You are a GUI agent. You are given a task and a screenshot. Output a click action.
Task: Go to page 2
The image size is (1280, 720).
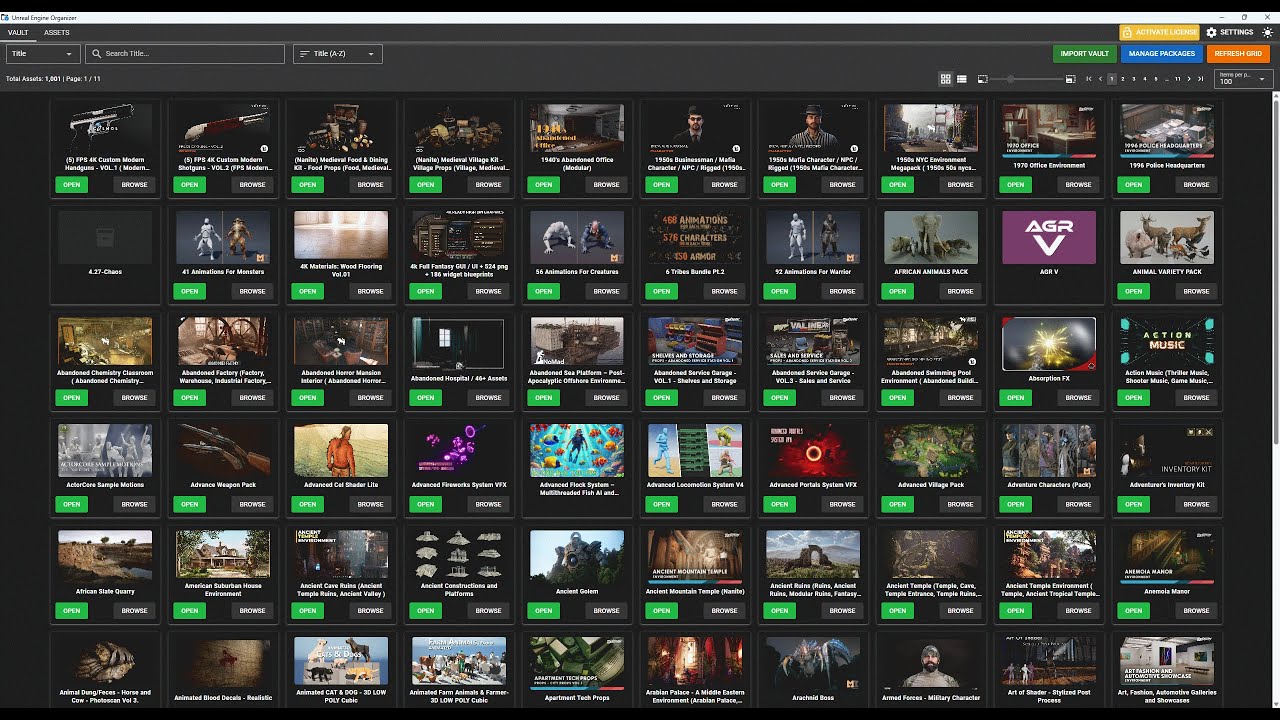click(x=1122, y=79)
